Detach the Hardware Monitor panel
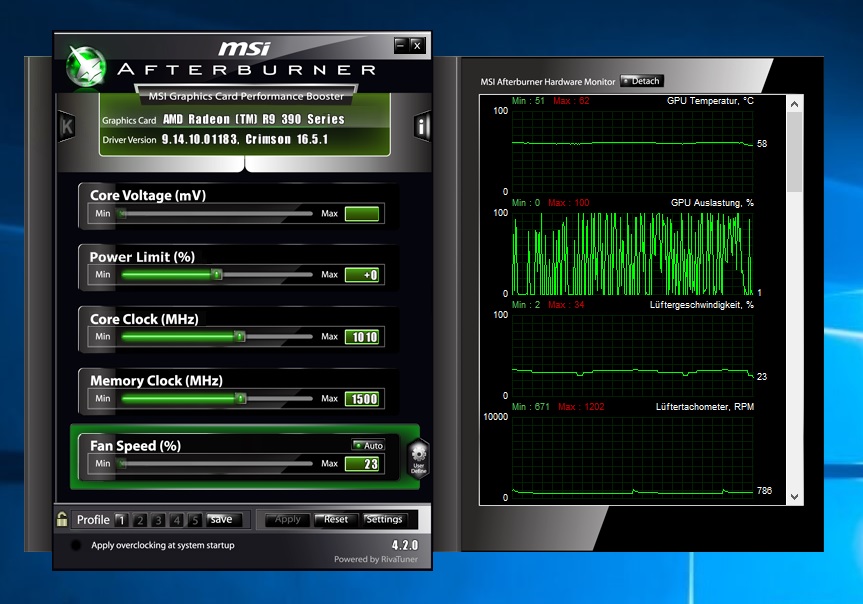The height and width of the screenshot is (604, 863). [642, 81]
